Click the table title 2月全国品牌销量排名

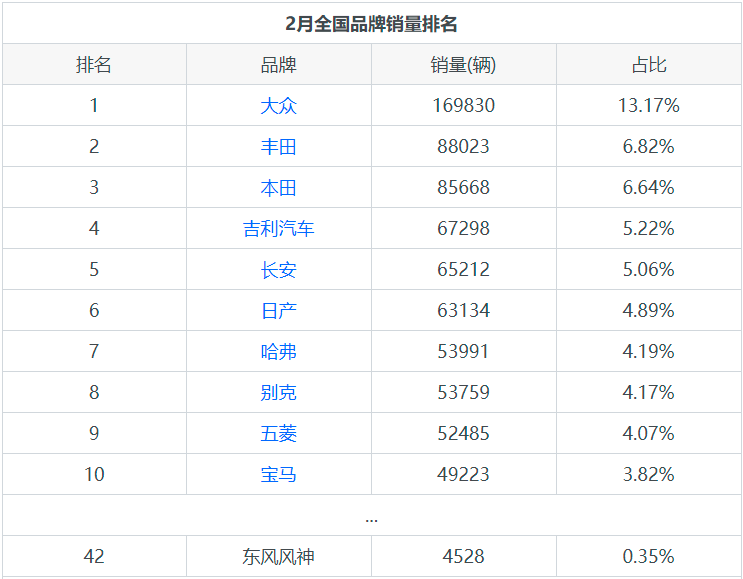click(x=371, y=24)
